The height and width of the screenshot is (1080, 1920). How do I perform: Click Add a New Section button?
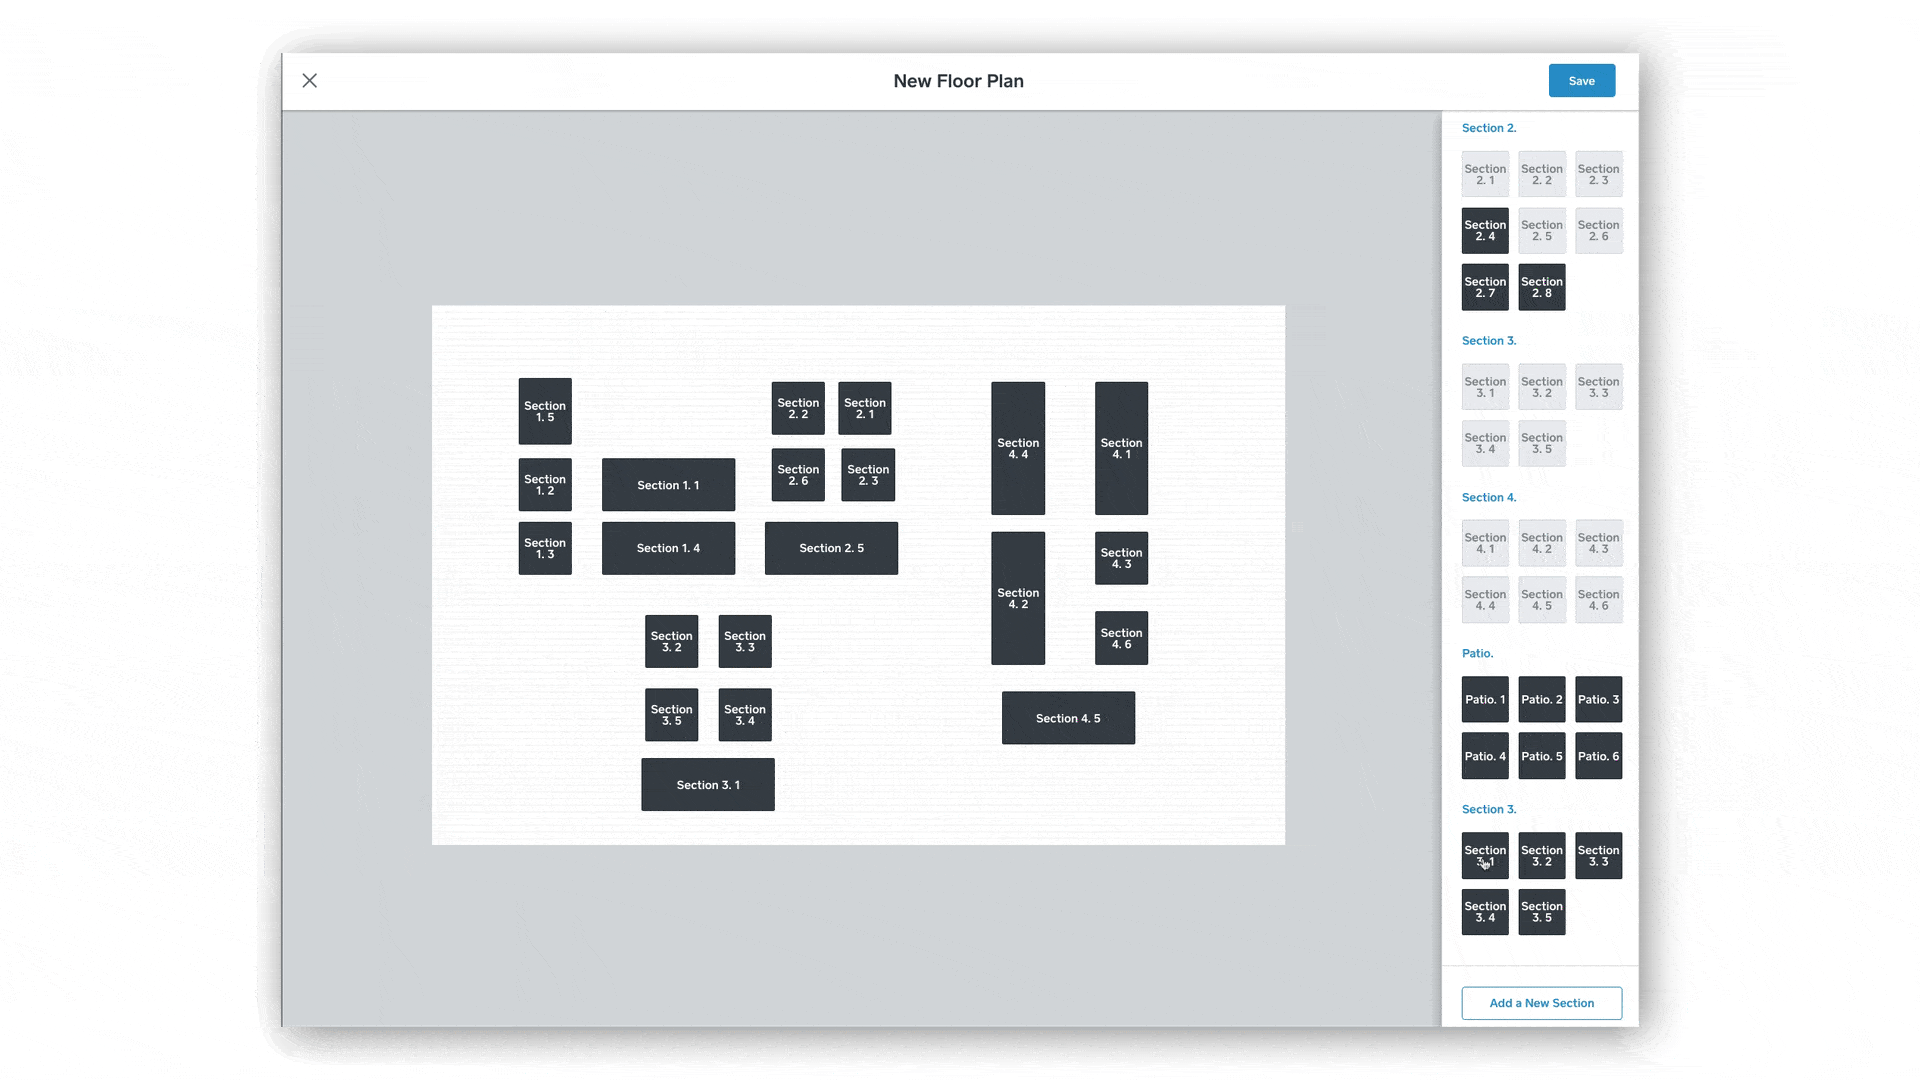click(1540, 1002)
